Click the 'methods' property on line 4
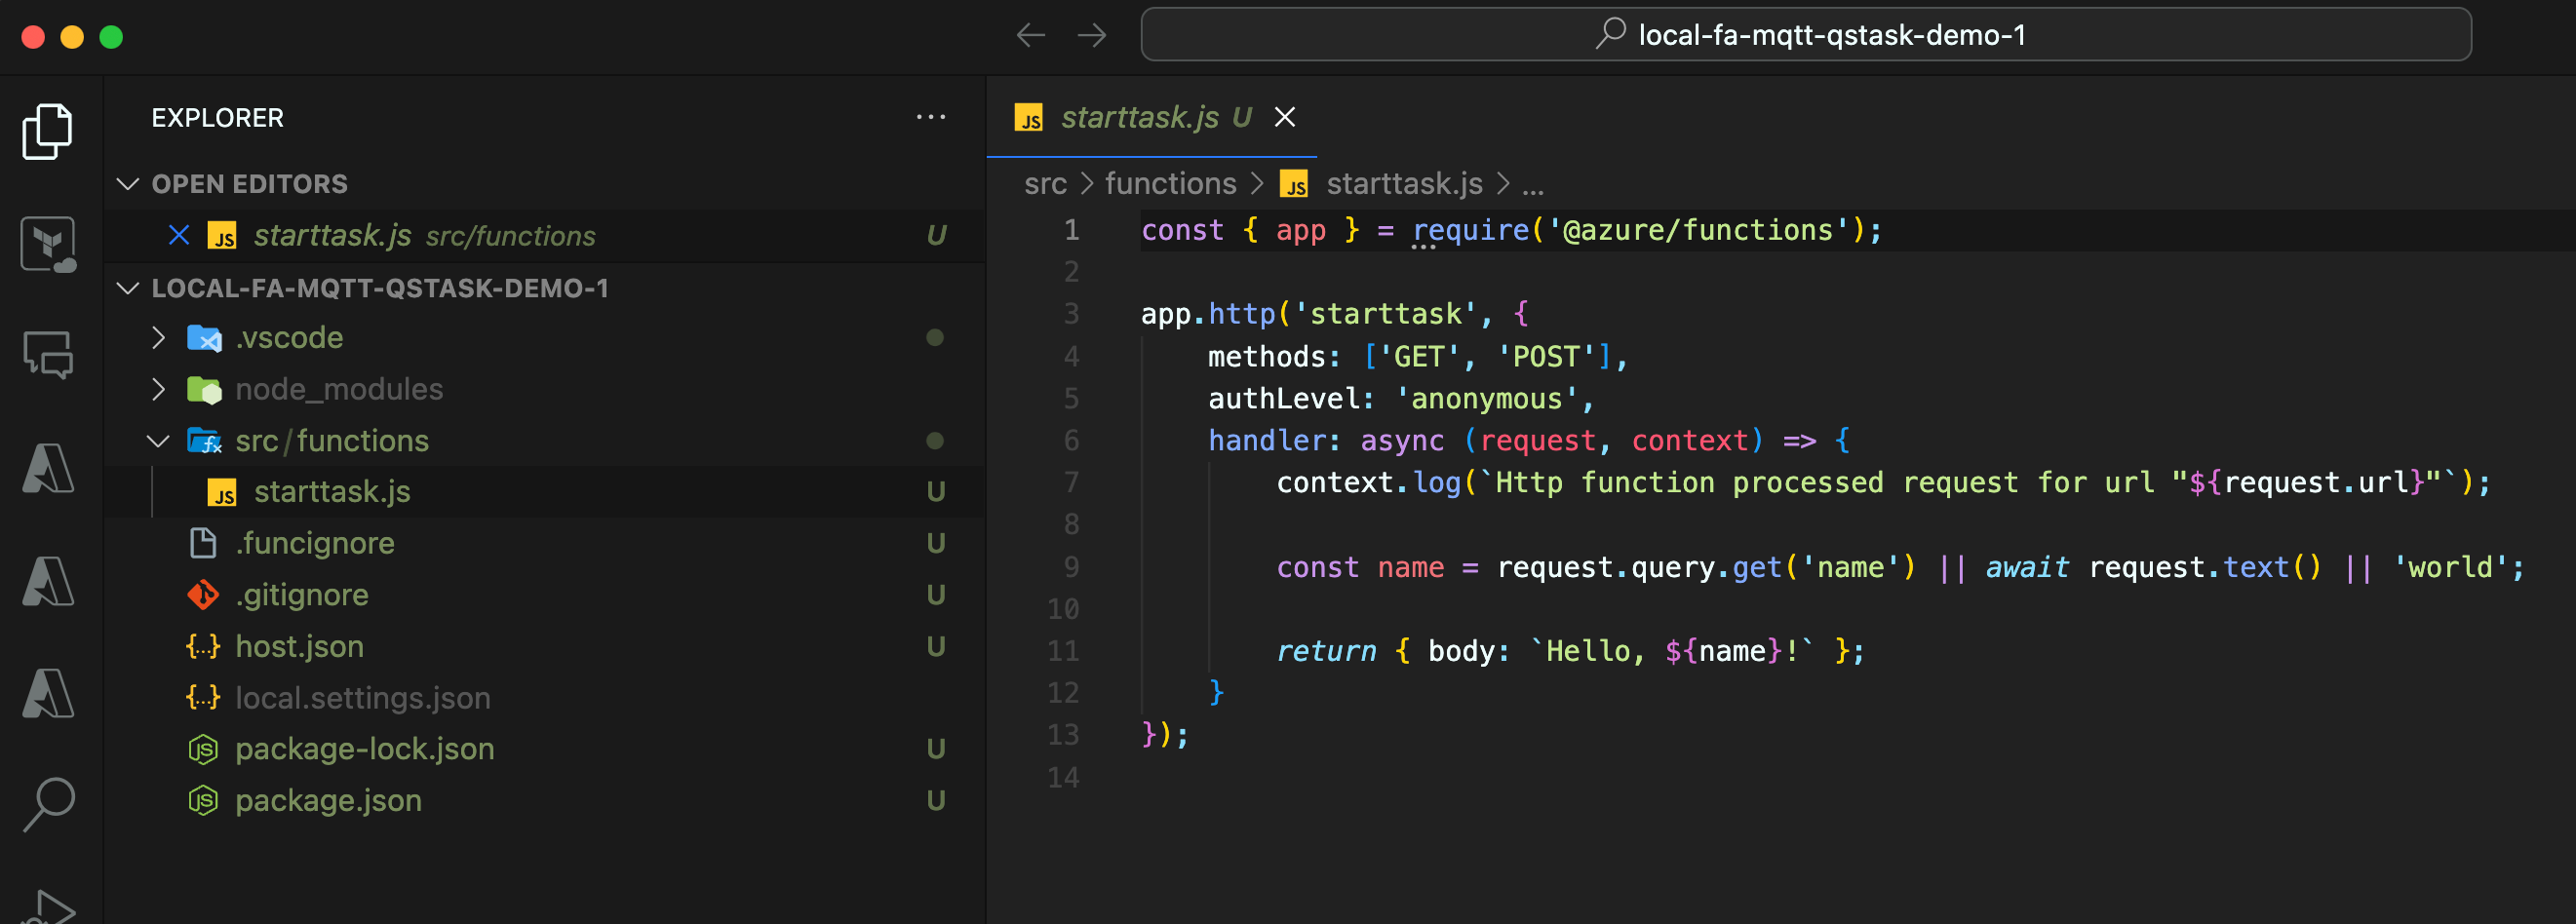This screenshot has width=2576, height=924. (1266, 357)
